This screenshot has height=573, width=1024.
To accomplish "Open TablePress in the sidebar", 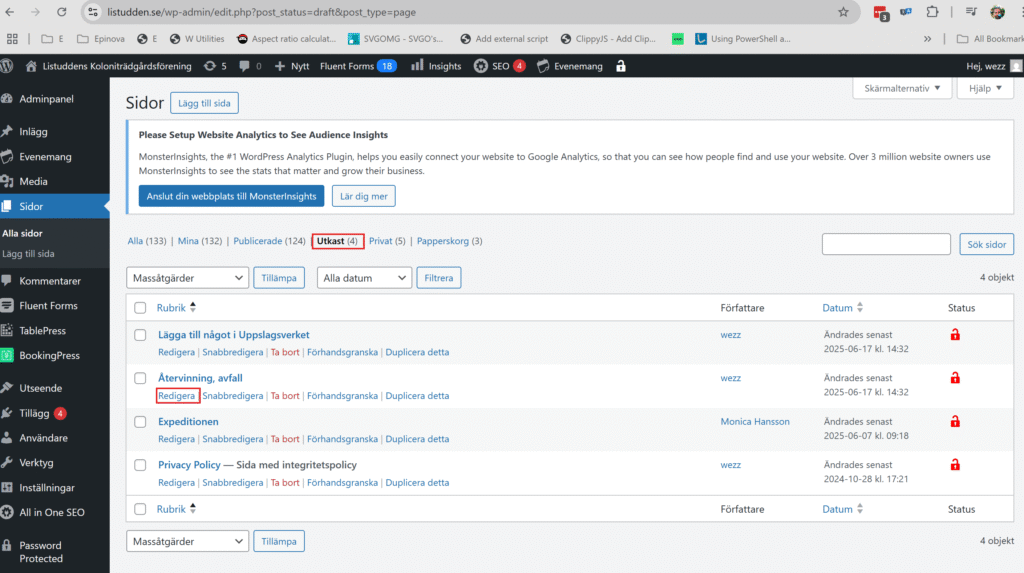I will coord(42,331).
